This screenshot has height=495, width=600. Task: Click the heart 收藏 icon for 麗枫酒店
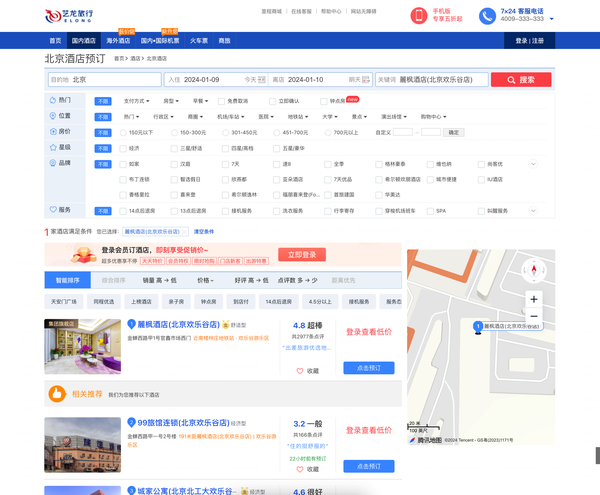300,371
